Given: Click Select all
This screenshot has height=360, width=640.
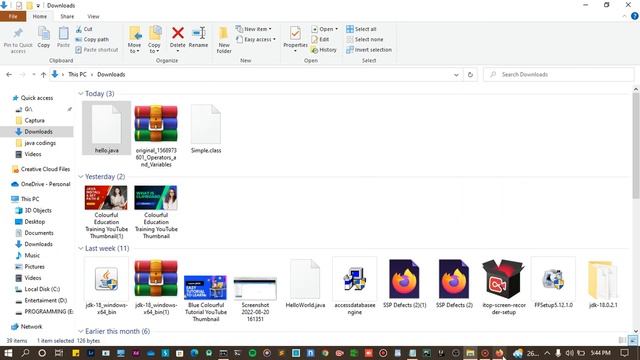Looking at the screenshot, I should (361, 29).
